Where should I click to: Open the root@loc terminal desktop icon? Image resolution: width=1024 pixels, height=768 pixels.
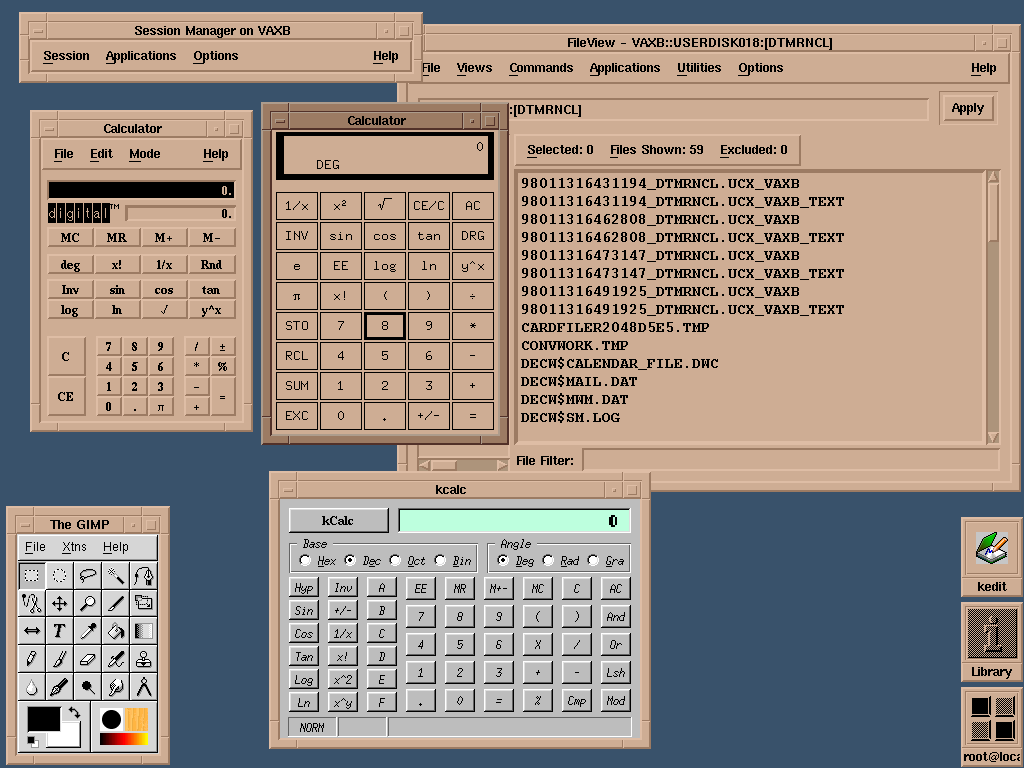coord(991,727)
